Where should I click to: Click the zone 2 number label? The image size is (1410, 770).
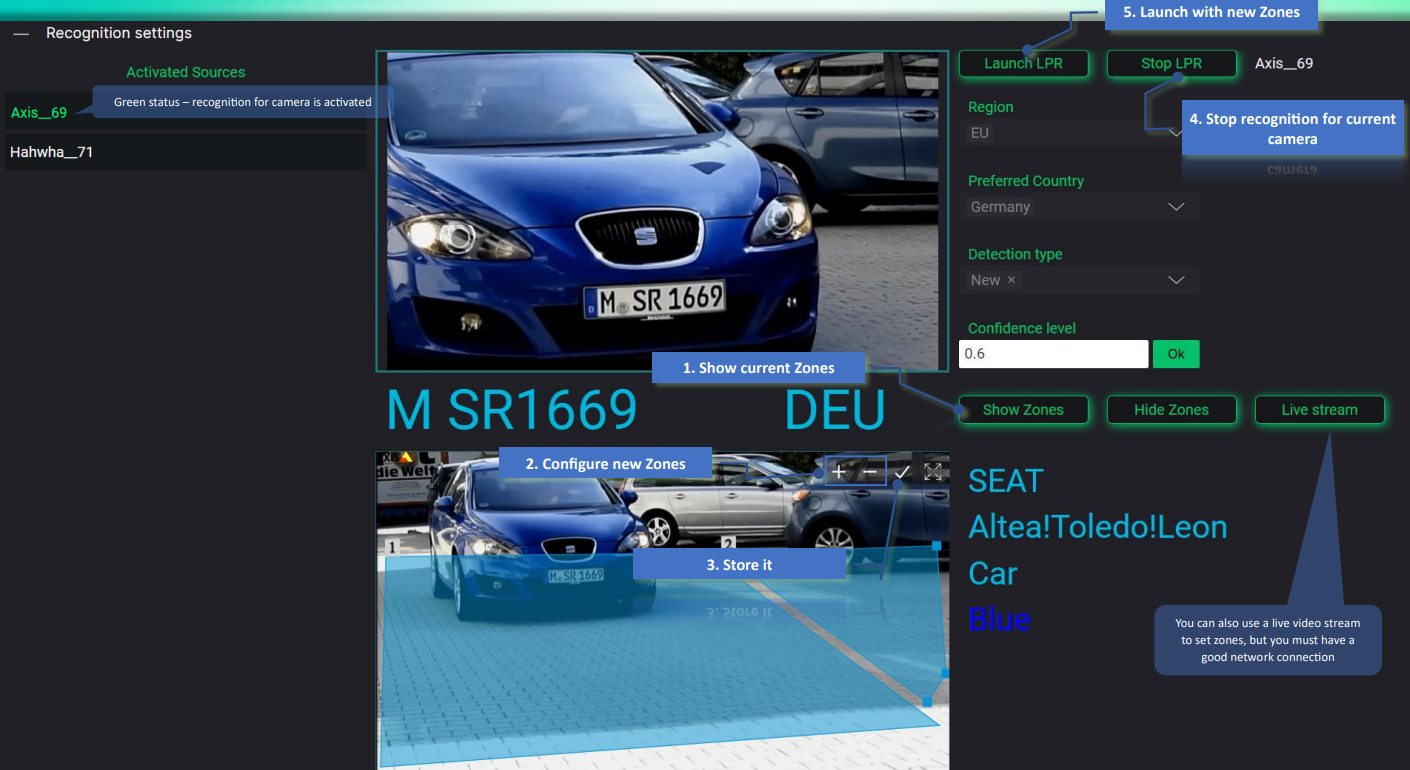[x=729, y=543]
